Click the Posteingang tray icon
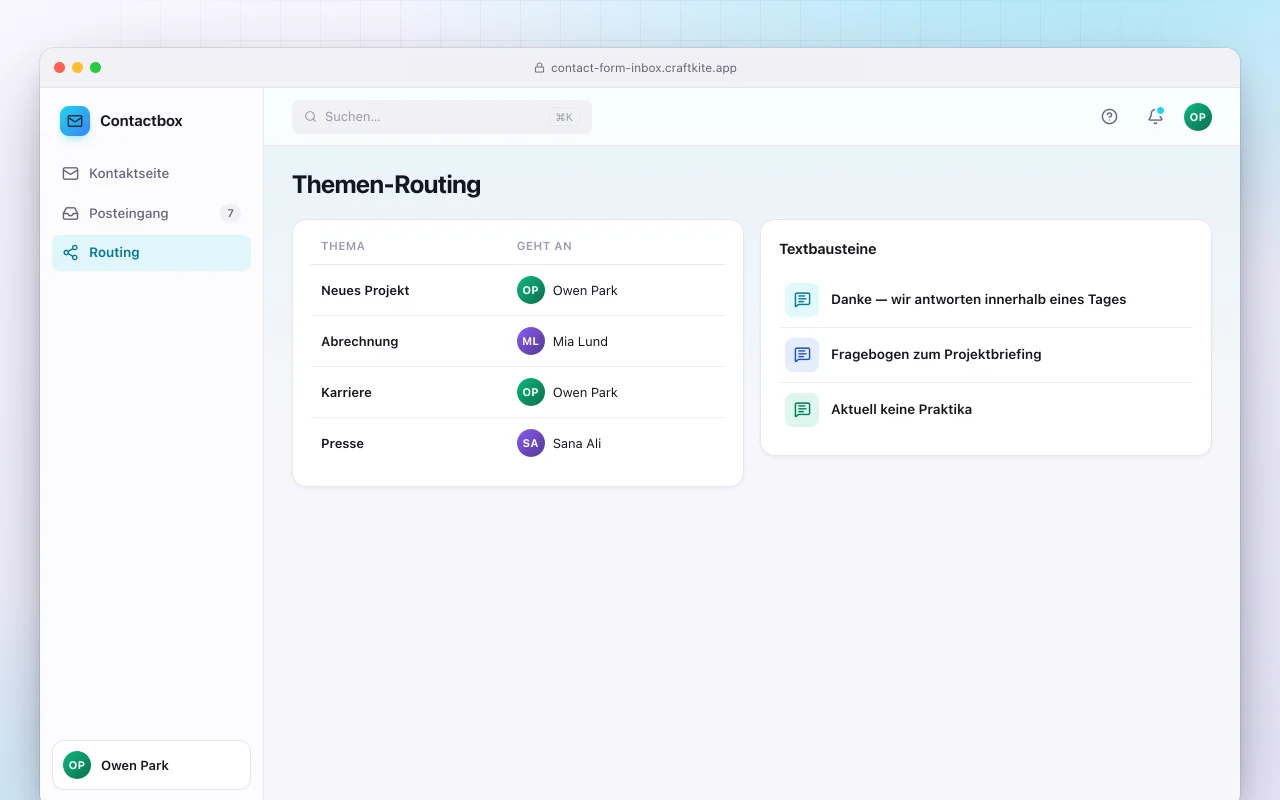Image resolution: width=1280 pixels, height=800 pixels. (x=70, y=213)
